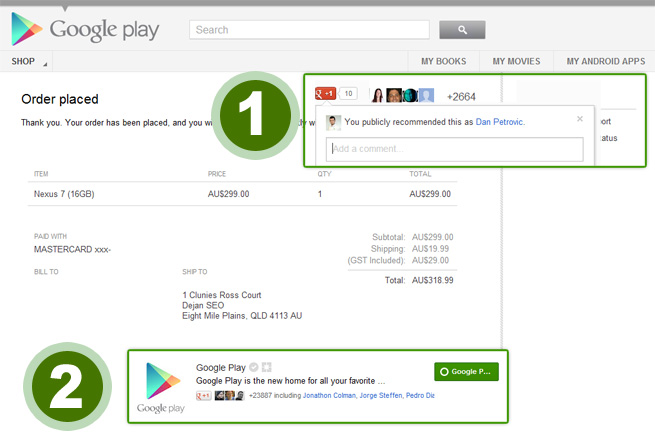This screenshot has width=655, height=445.
Task: Click the +1 count bubble showing 10
Action: click(x=348, y=94)
